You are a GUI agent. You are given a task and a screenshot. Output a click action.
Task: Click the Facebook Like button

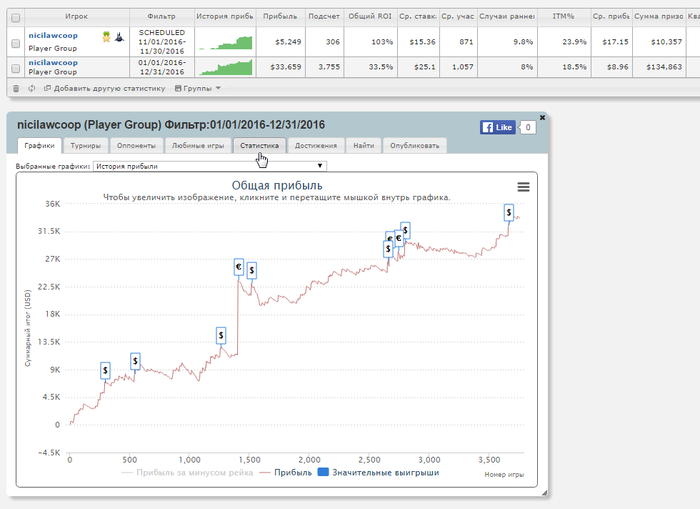pos(498,127)
